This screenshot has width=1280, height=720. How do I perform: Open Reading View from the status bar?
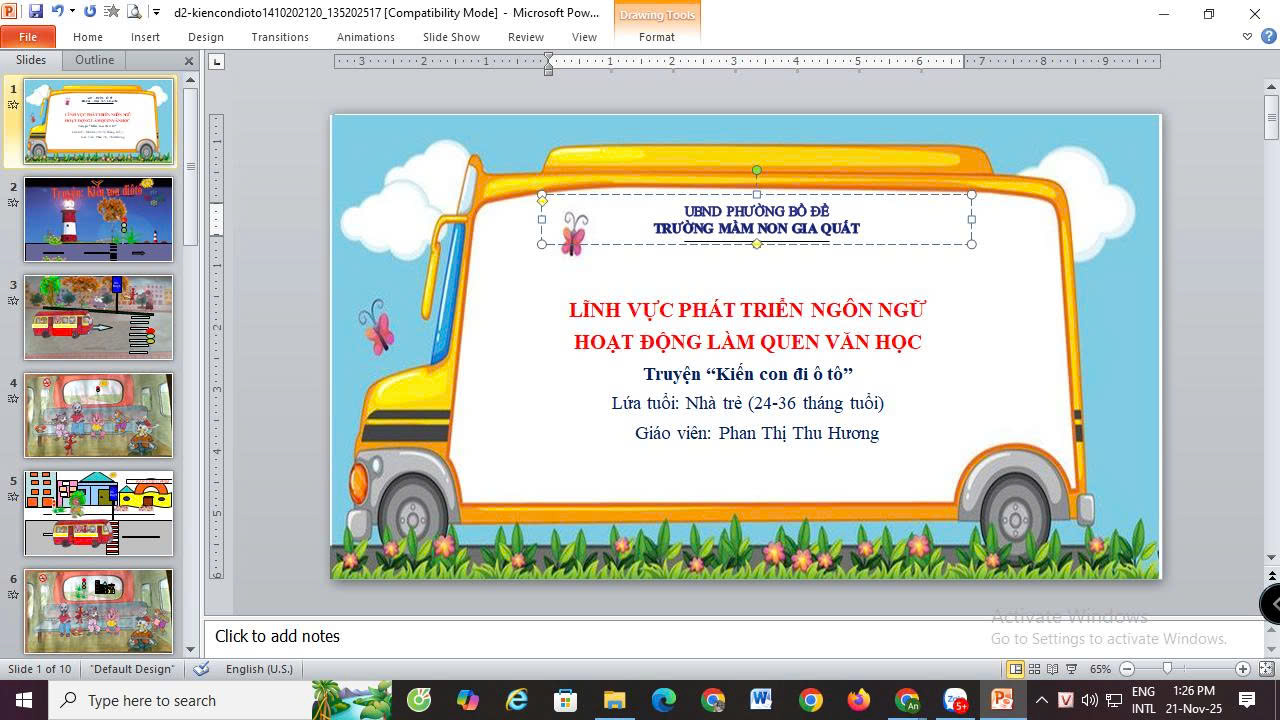1052,669
